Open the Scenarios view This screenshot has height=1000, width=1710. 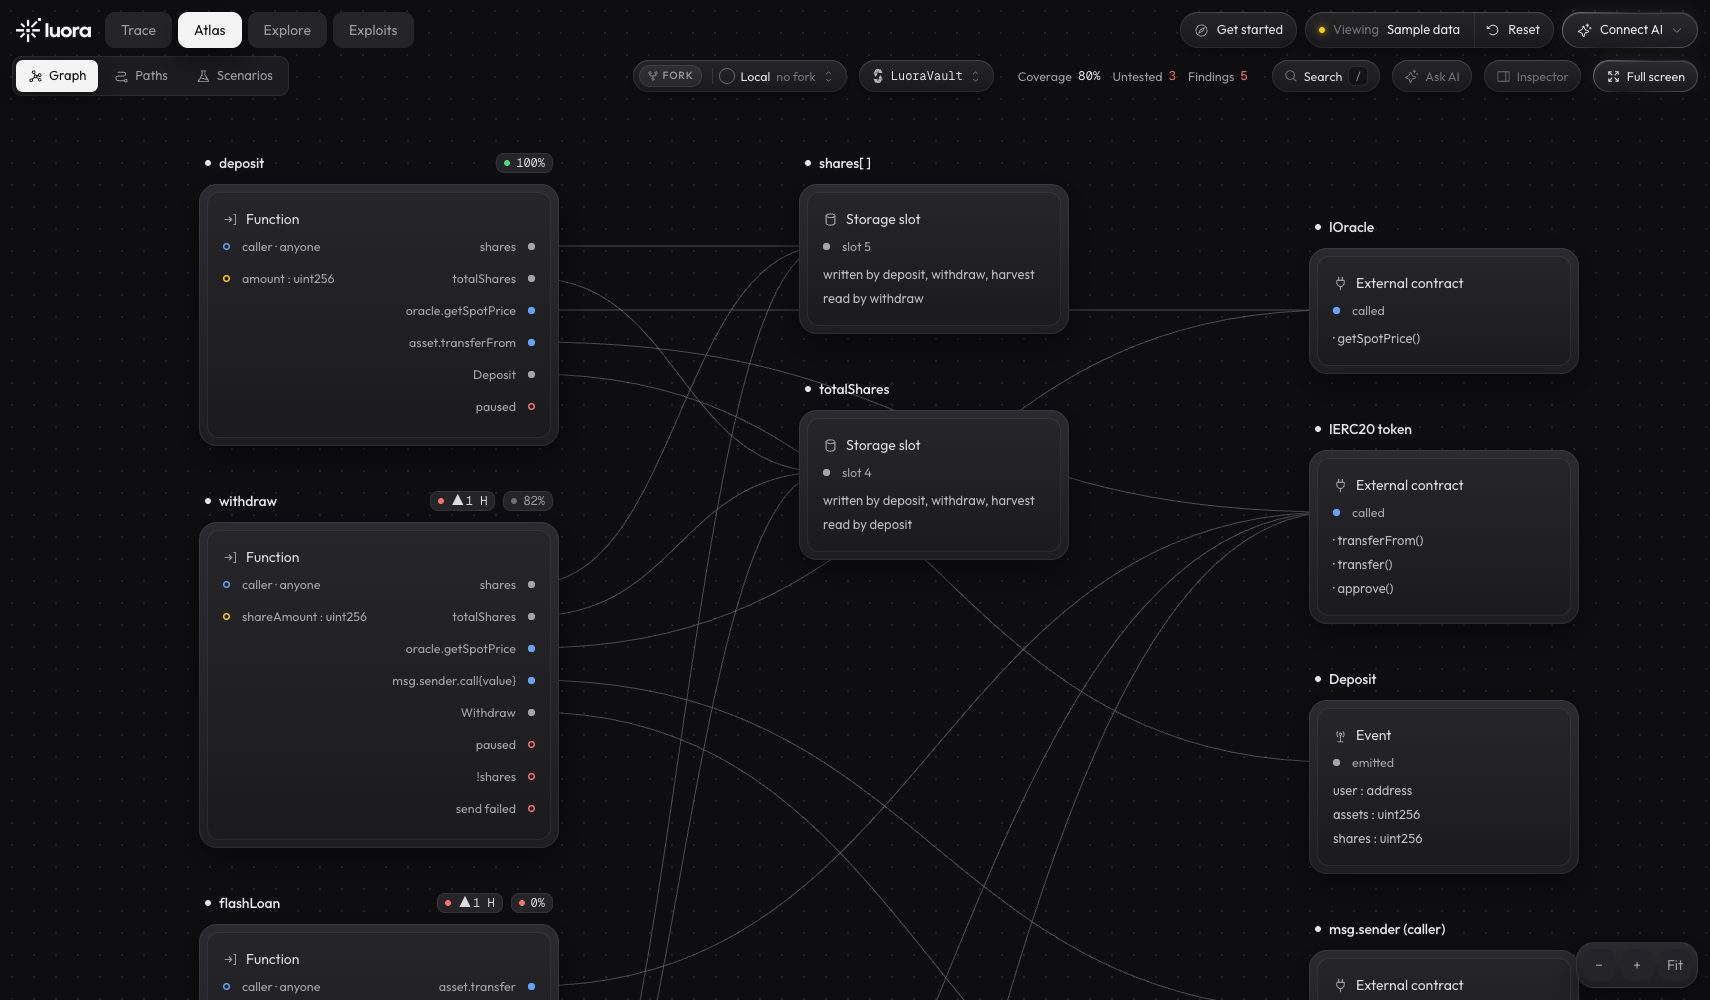(235, 76)
